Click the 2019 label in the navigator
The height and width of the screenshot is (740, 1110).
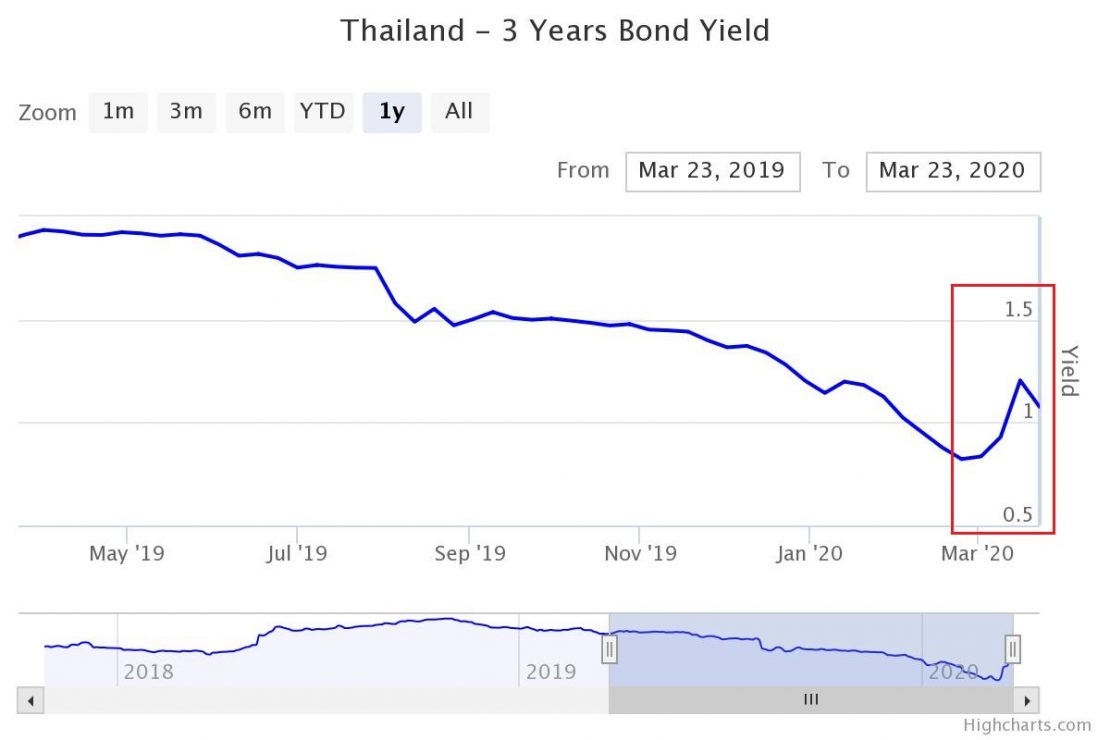pos(551,672)
